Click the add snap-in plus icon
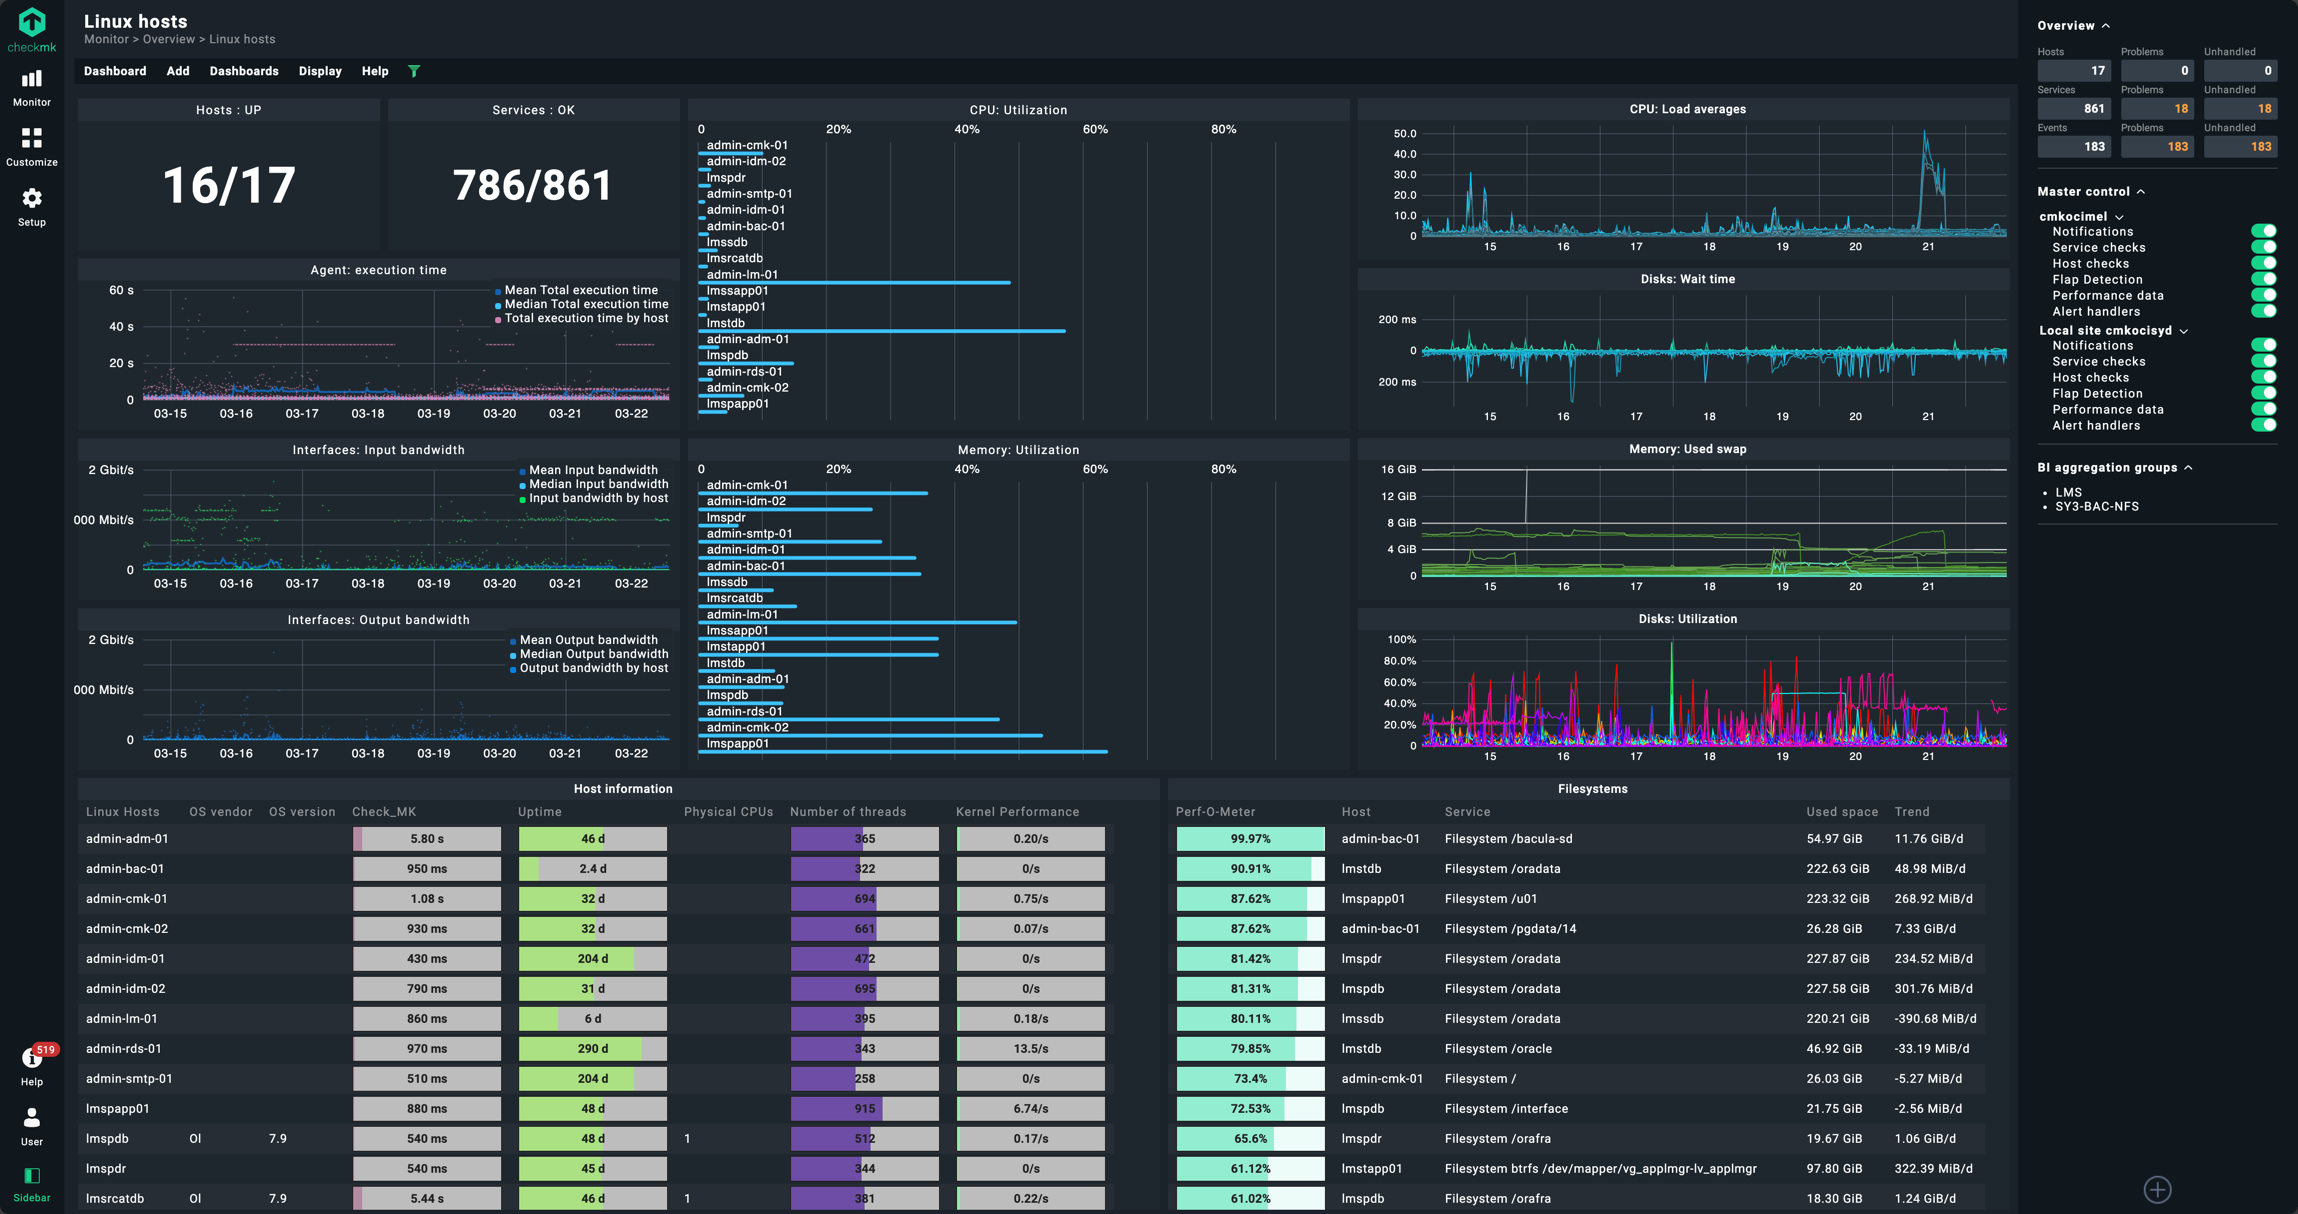Image resolution: width=2298 pixels, height=1214 pixels. pyautogui.click(x=2157, y=1189)
